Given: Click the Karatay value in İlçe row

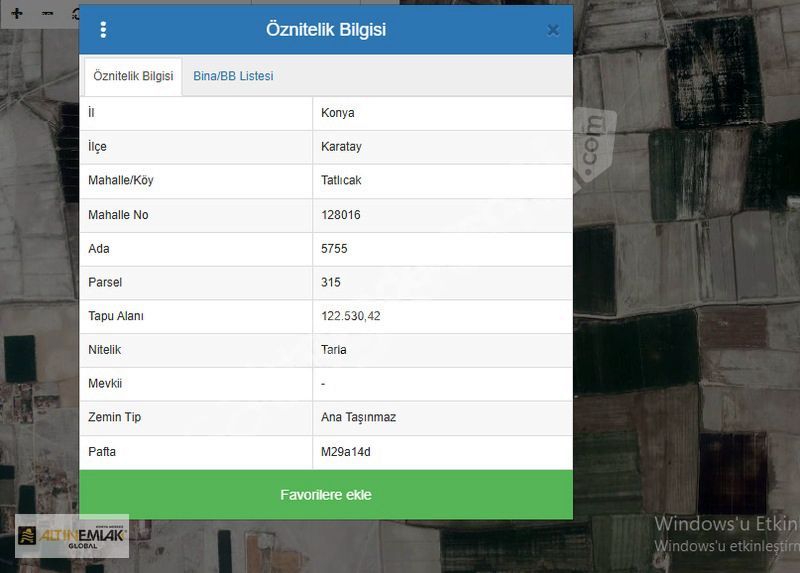Looking at the screenshot, I should pyautogui.click(x=341, y=147).
